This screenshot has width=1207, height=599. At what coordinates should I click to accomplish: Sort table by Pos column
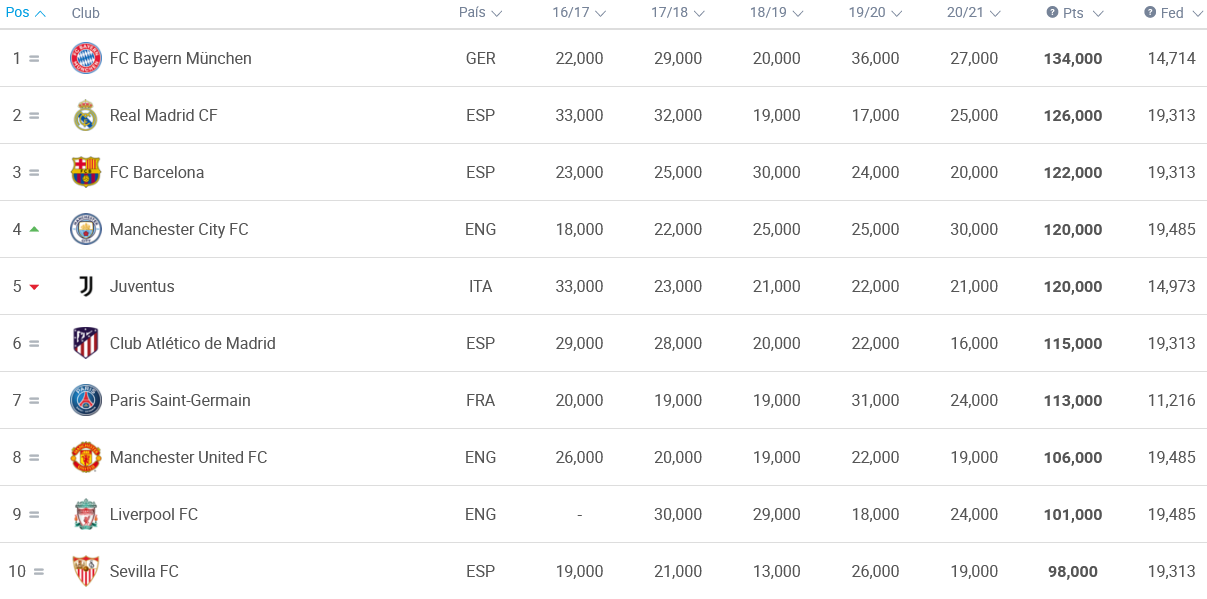[x=26, y=13]
